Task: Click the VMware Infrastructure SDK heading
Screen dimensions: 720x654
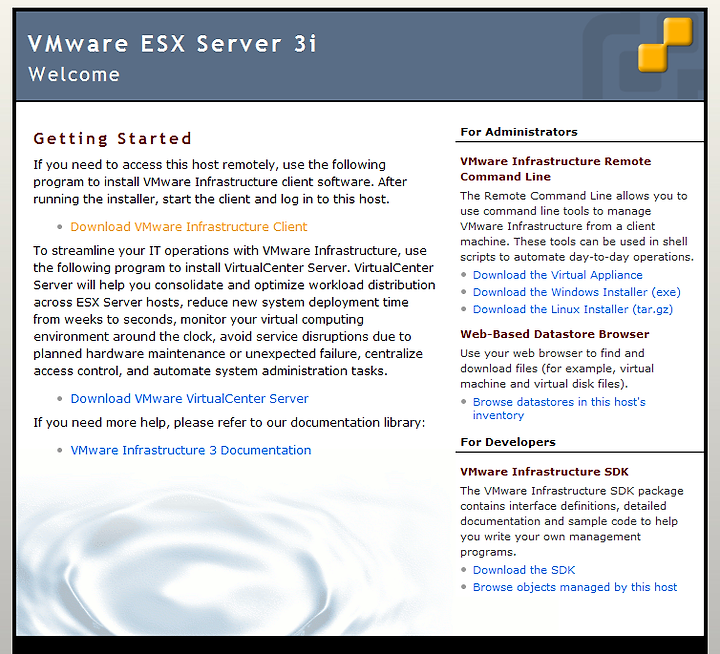Action: [544, 472]
